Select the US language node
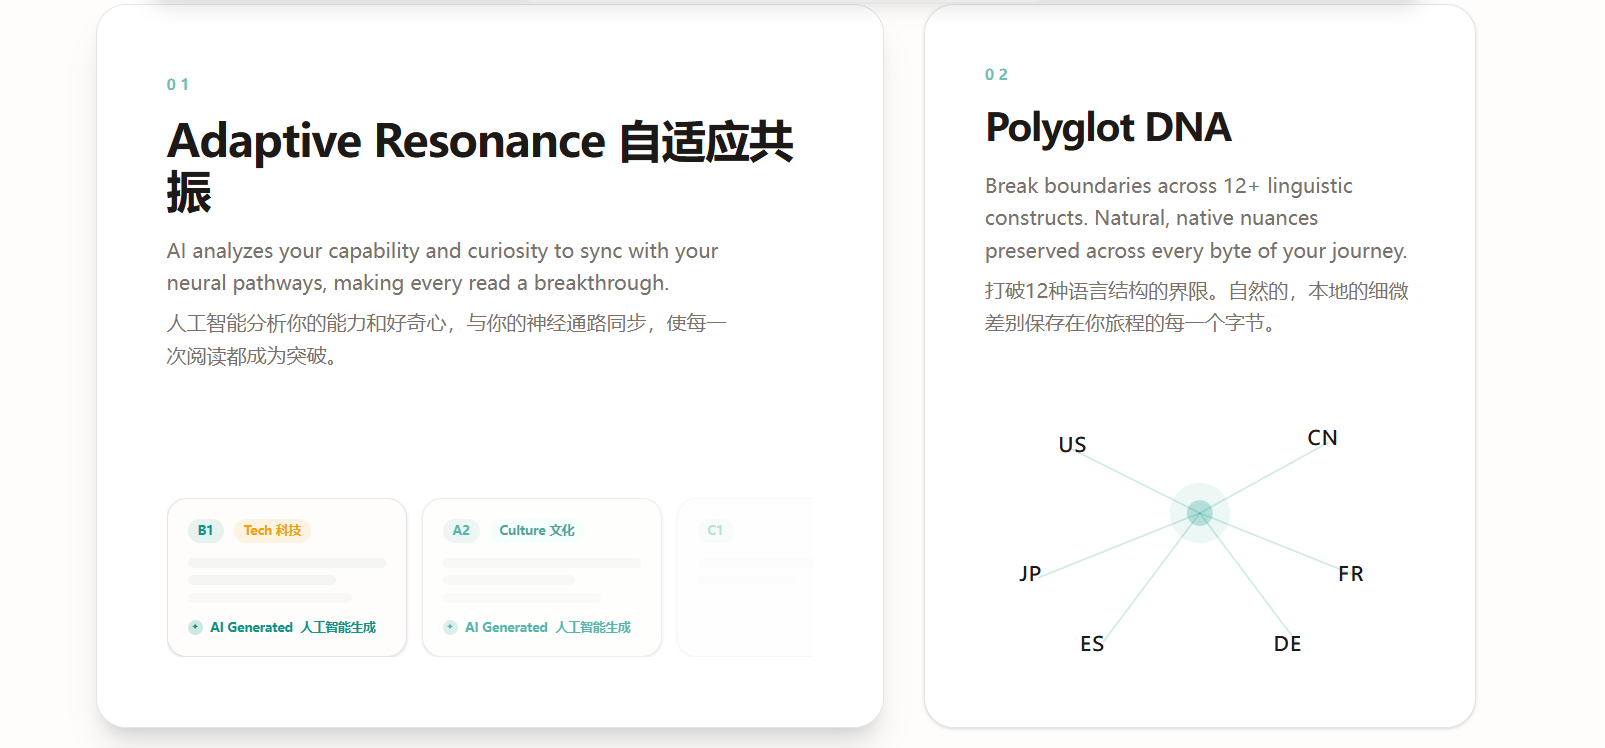This screenshot has height=748, width=1605. [1072, 445]
